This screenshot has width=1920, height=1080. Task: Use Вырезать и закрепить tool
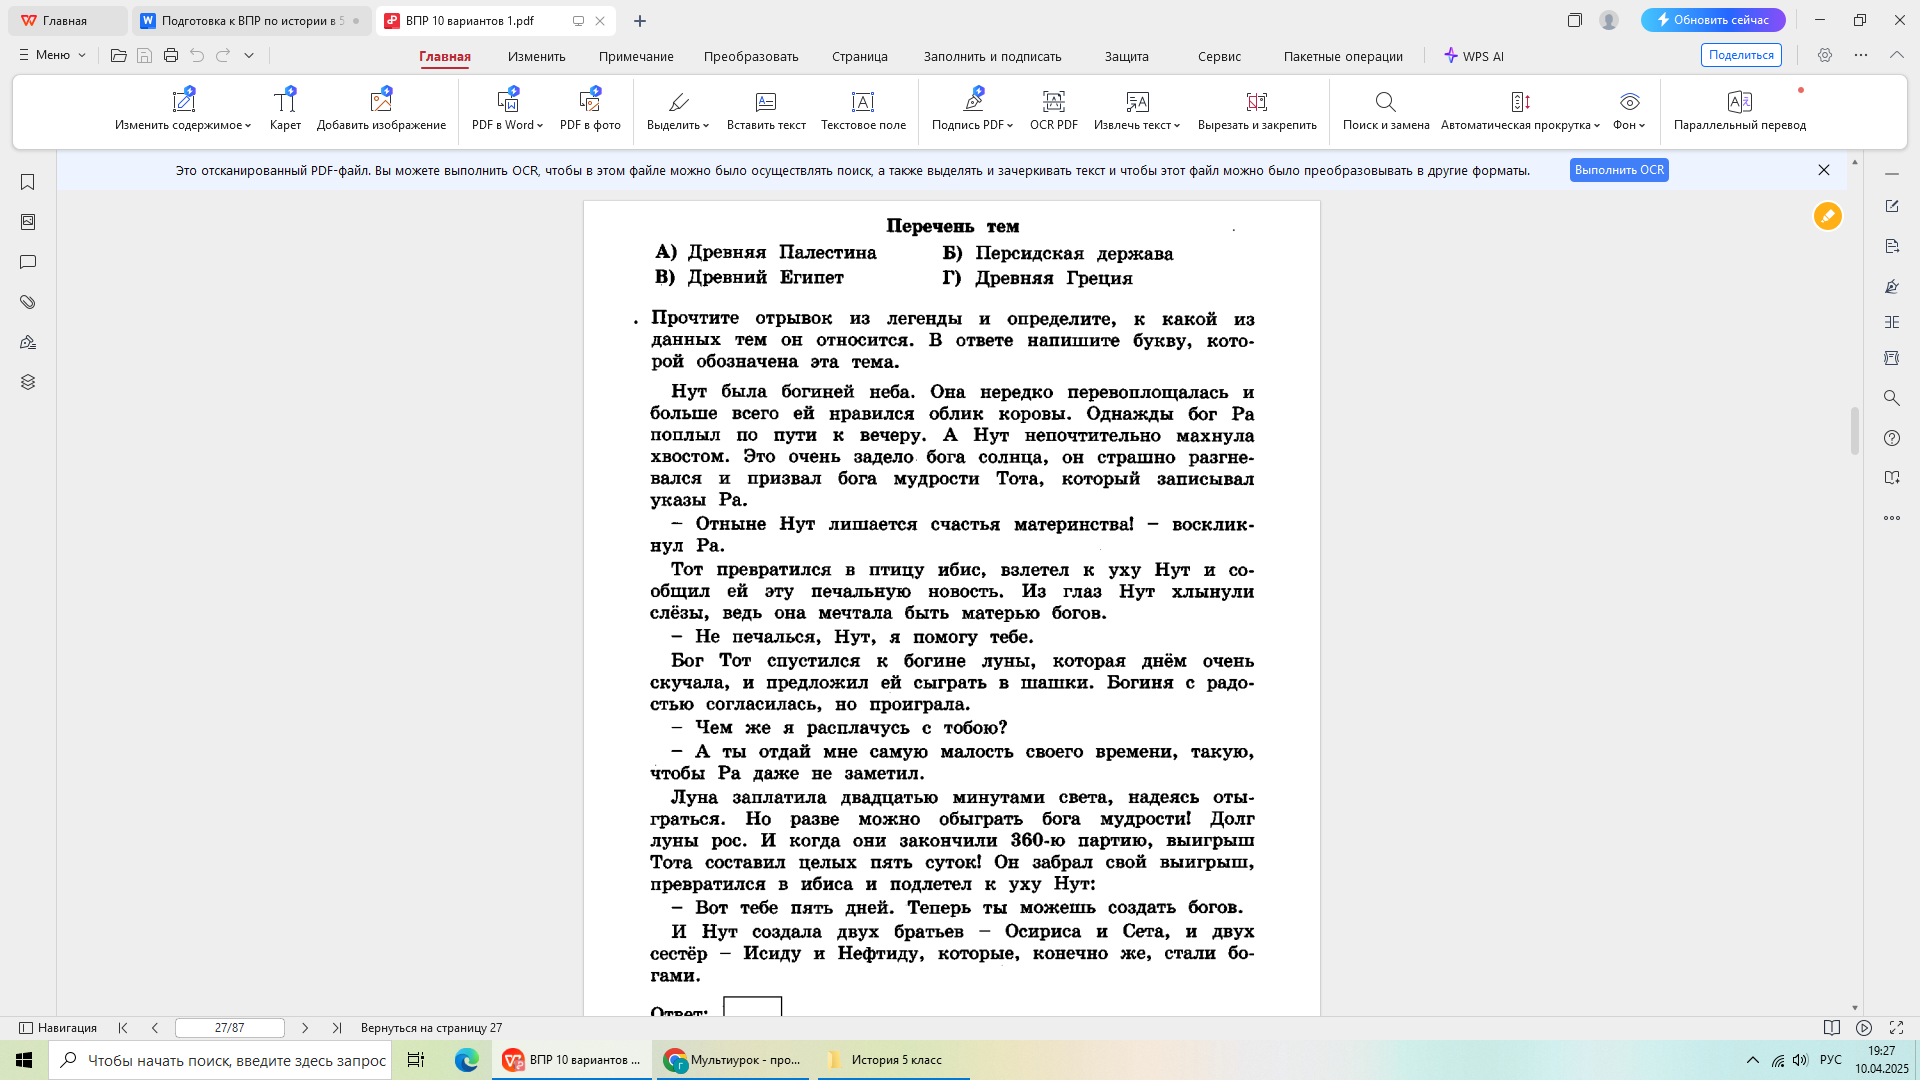[x=1257, y=110]
